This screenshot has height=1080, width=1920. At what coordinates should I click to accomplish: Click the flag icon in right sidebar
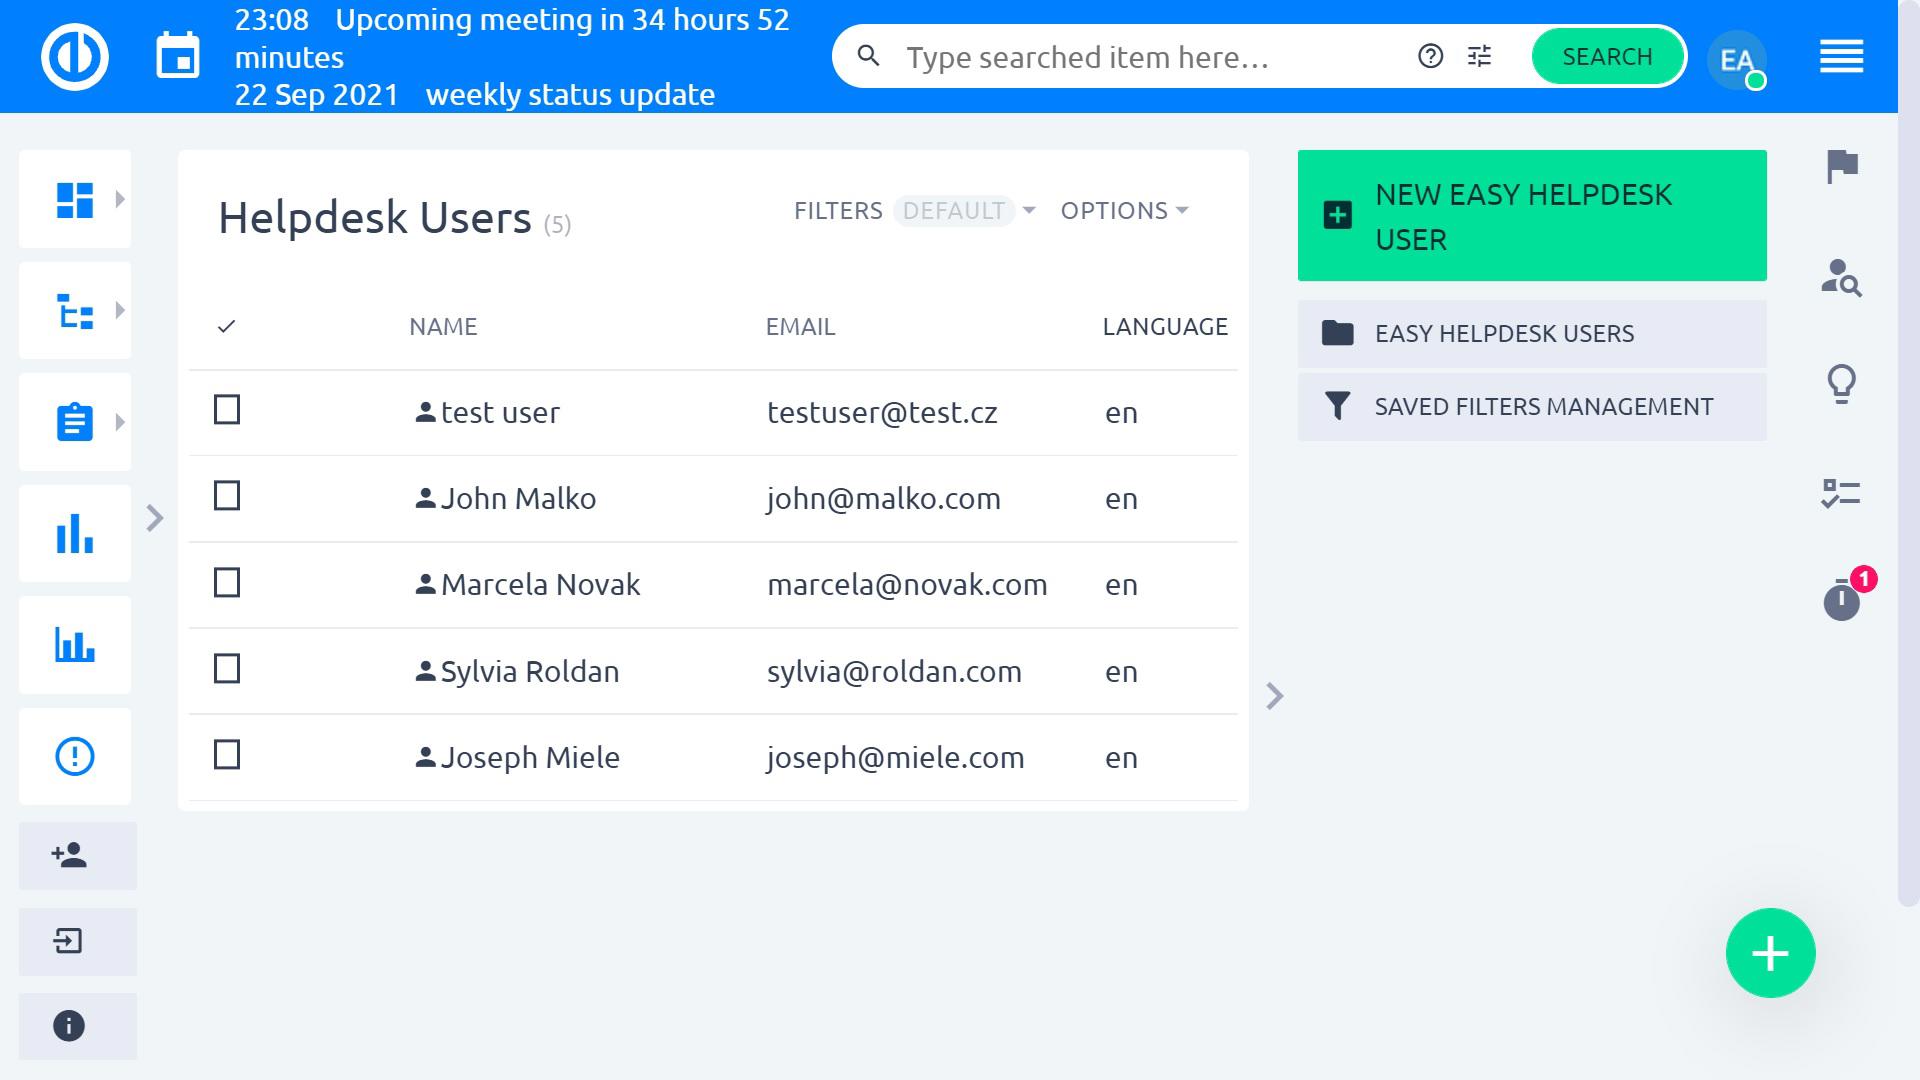point(1841,166)
